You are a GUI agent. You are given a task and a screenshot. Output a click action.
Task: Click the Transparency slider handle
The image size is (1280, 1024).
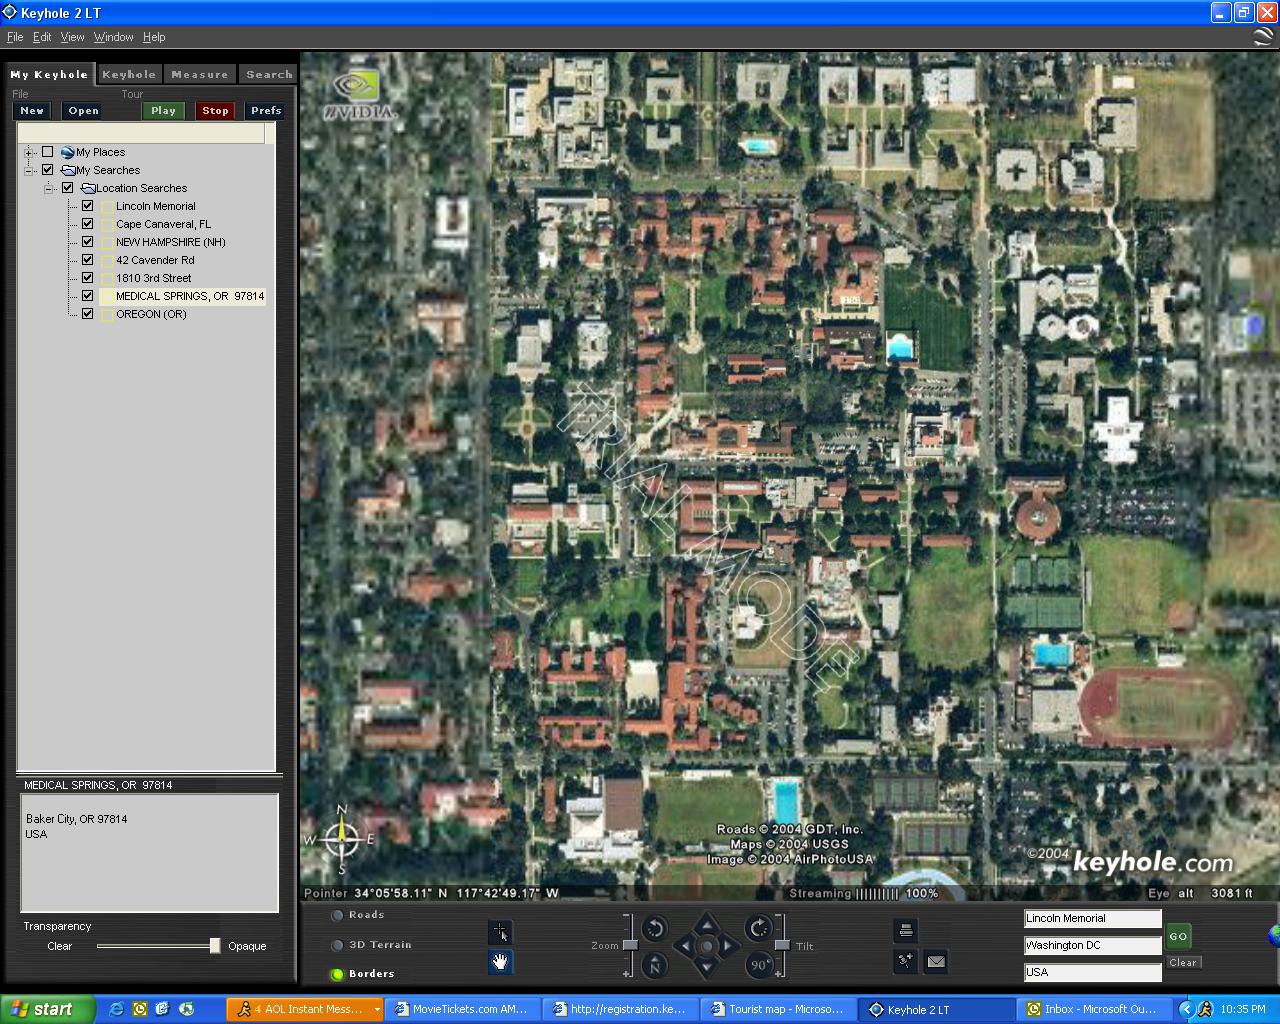tap(215, 946)
